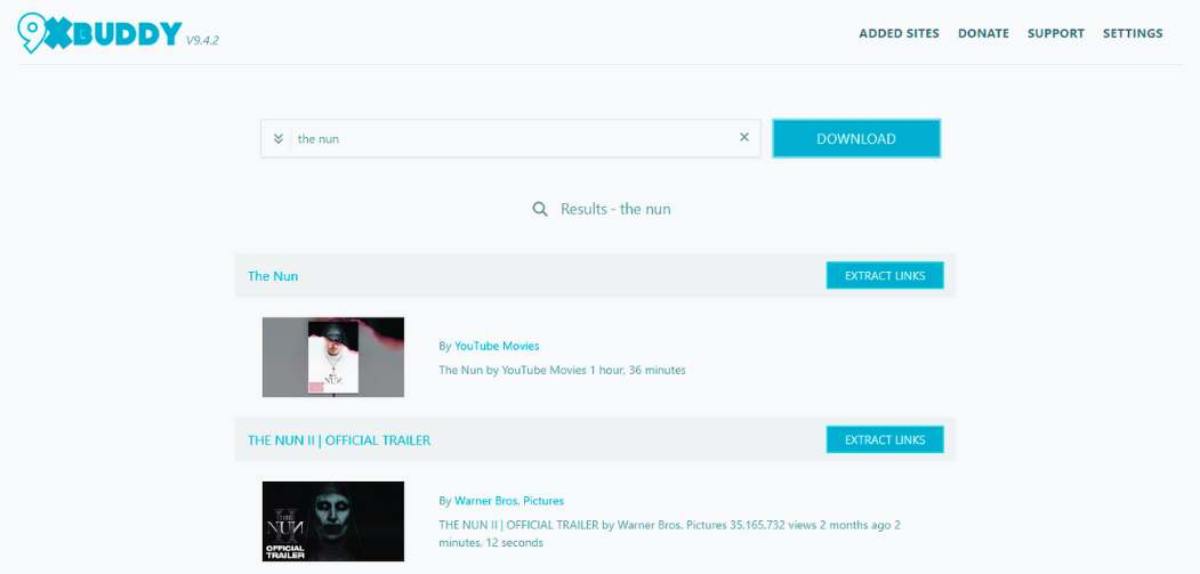This screenshot has height=574, width=1200.
Task: Open 'The Nun' result title
Action: click(x=273, y=276)
